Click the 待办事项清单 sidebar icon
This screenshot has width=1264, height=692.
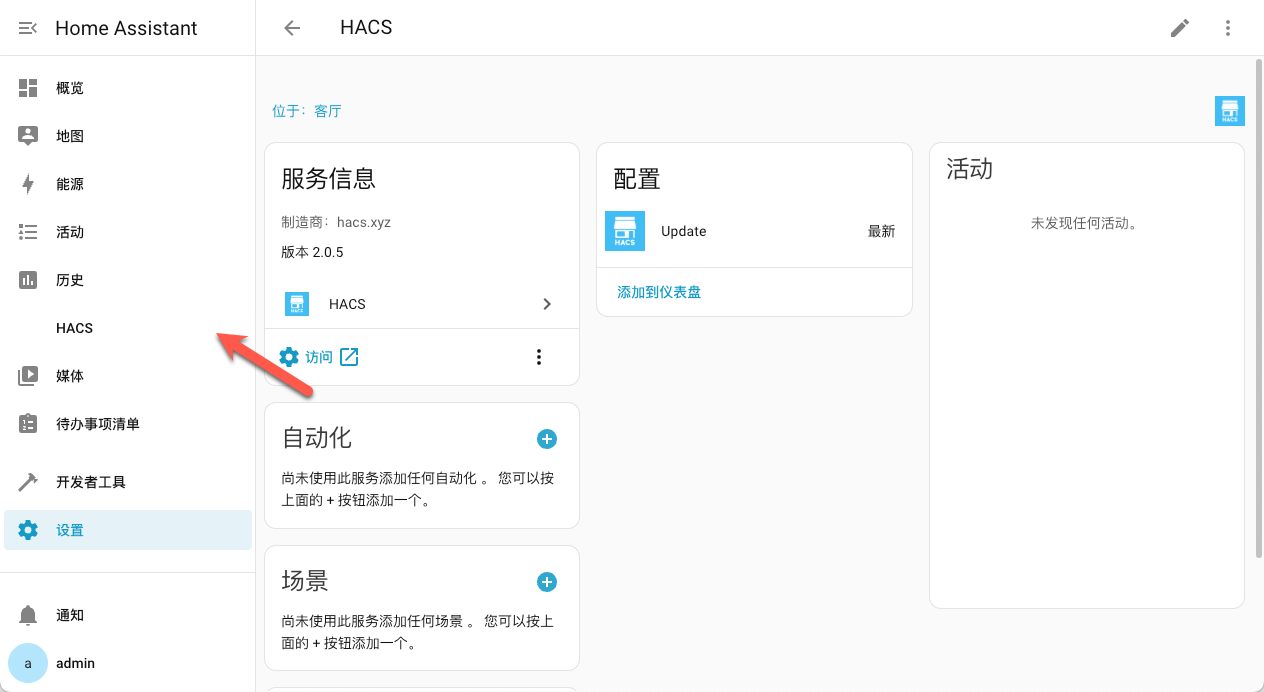28,424
